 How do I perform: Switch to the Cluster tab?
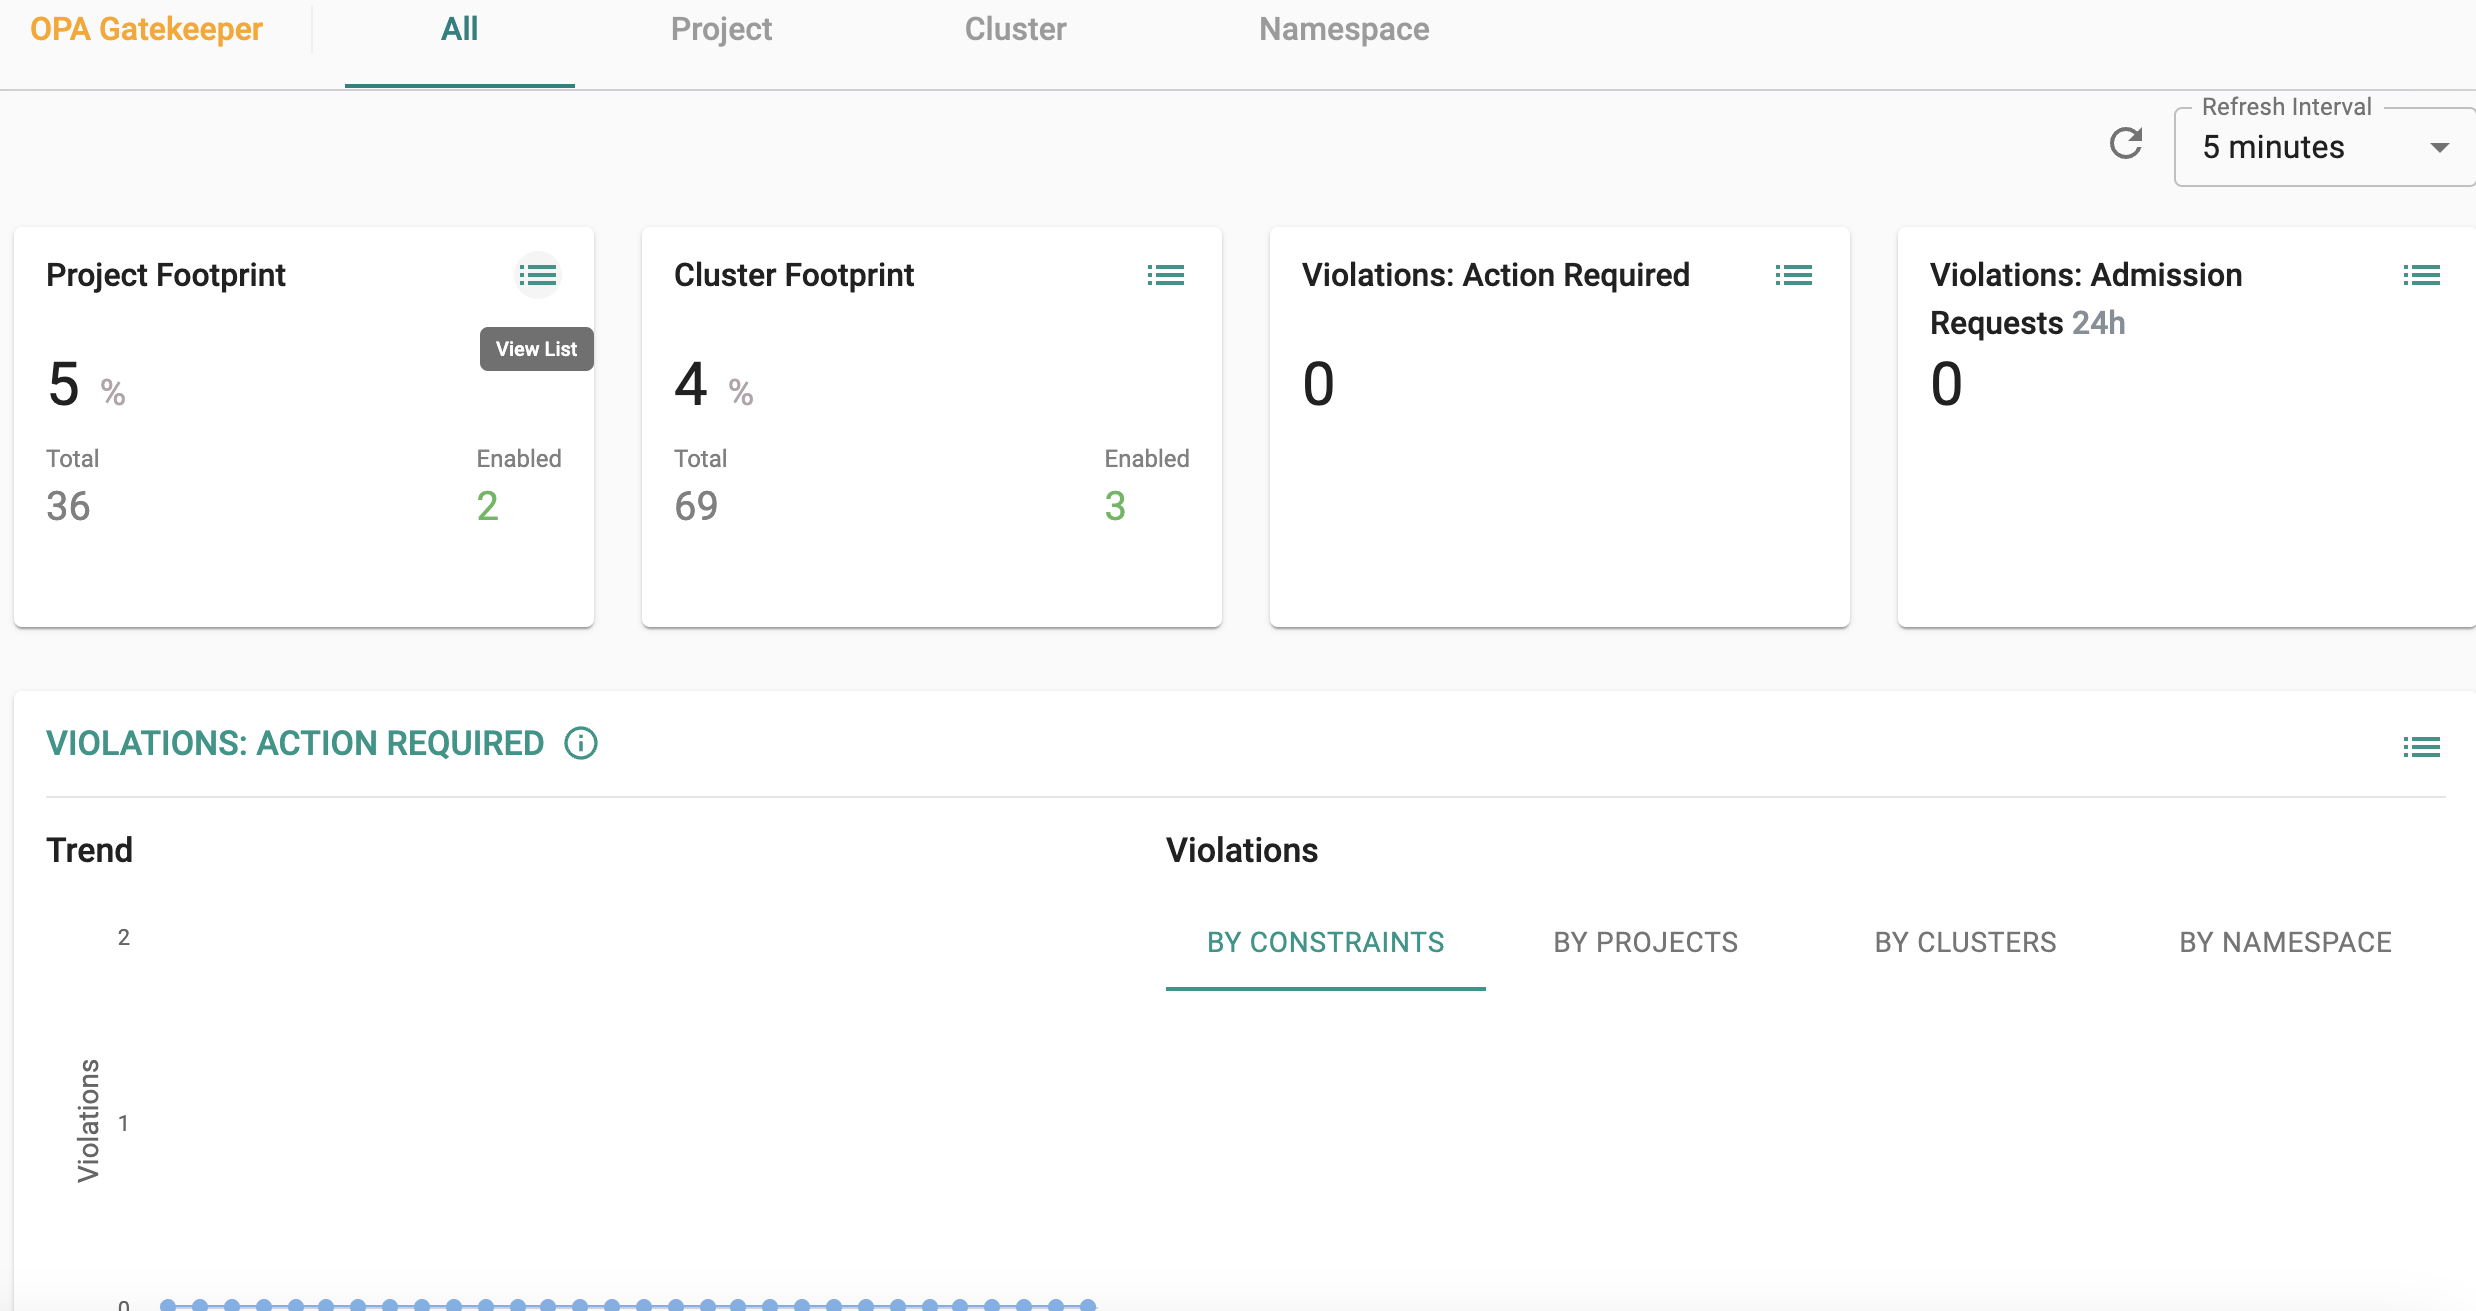pos(1015,30)
